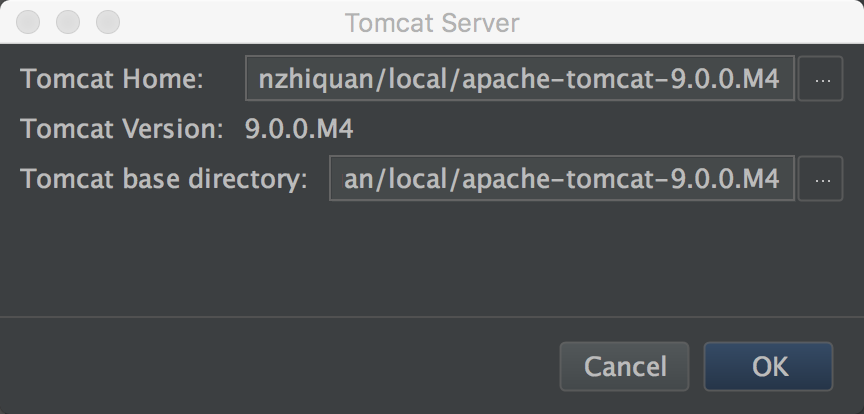Click the "Tomcat Version:" label

122,129
